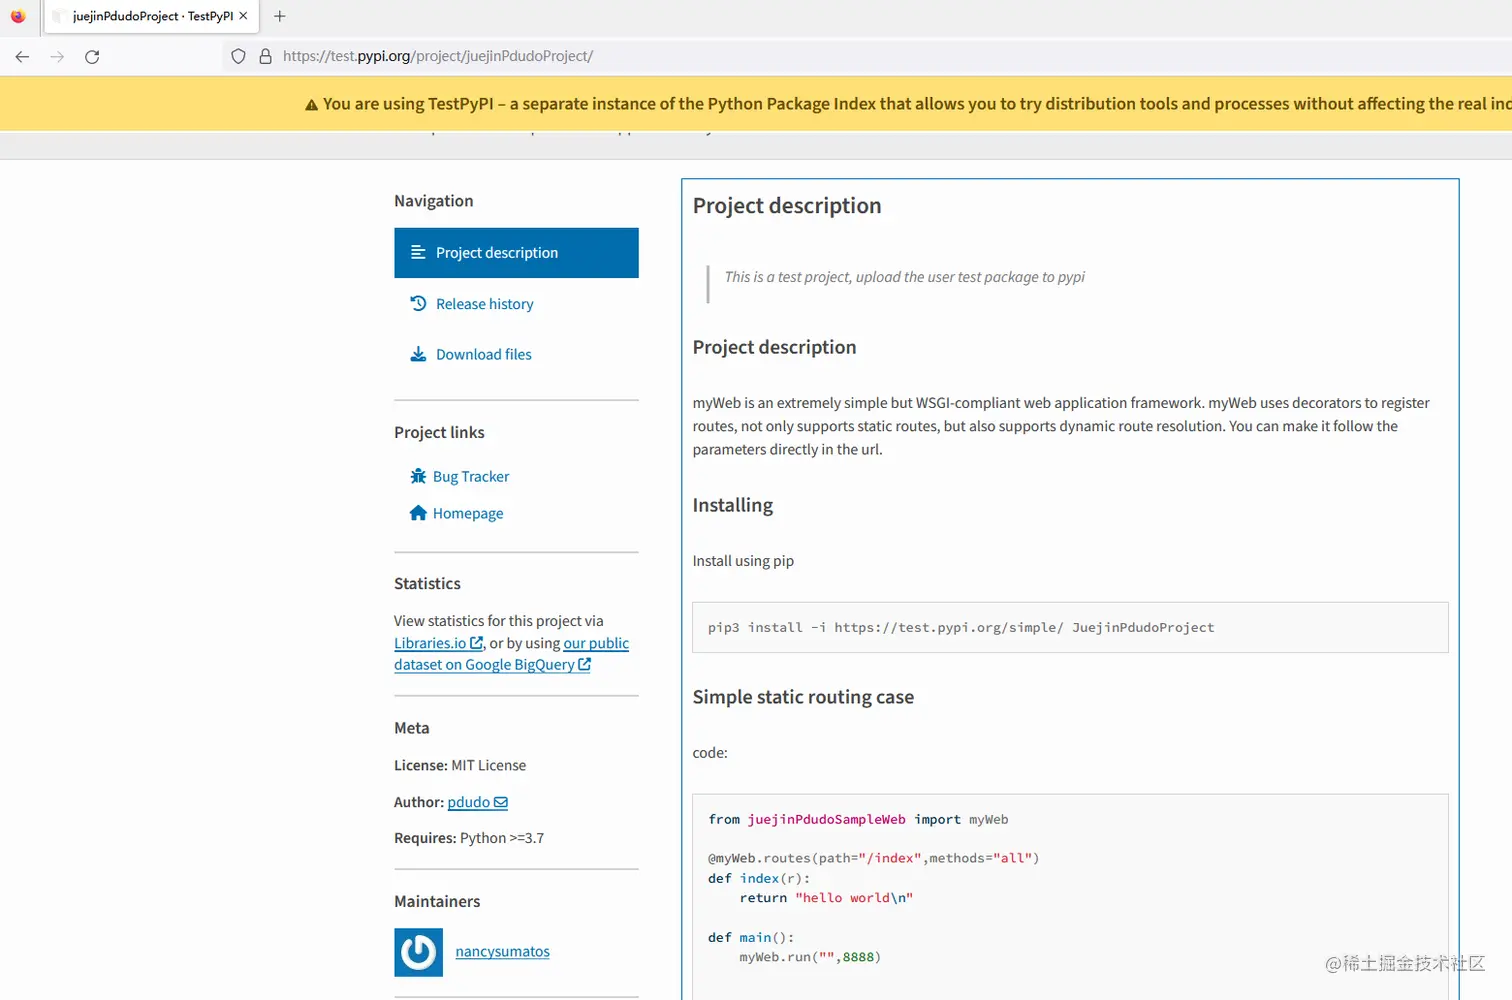Switch to Download files tab

pyautogui.click(x=483, y=355)
